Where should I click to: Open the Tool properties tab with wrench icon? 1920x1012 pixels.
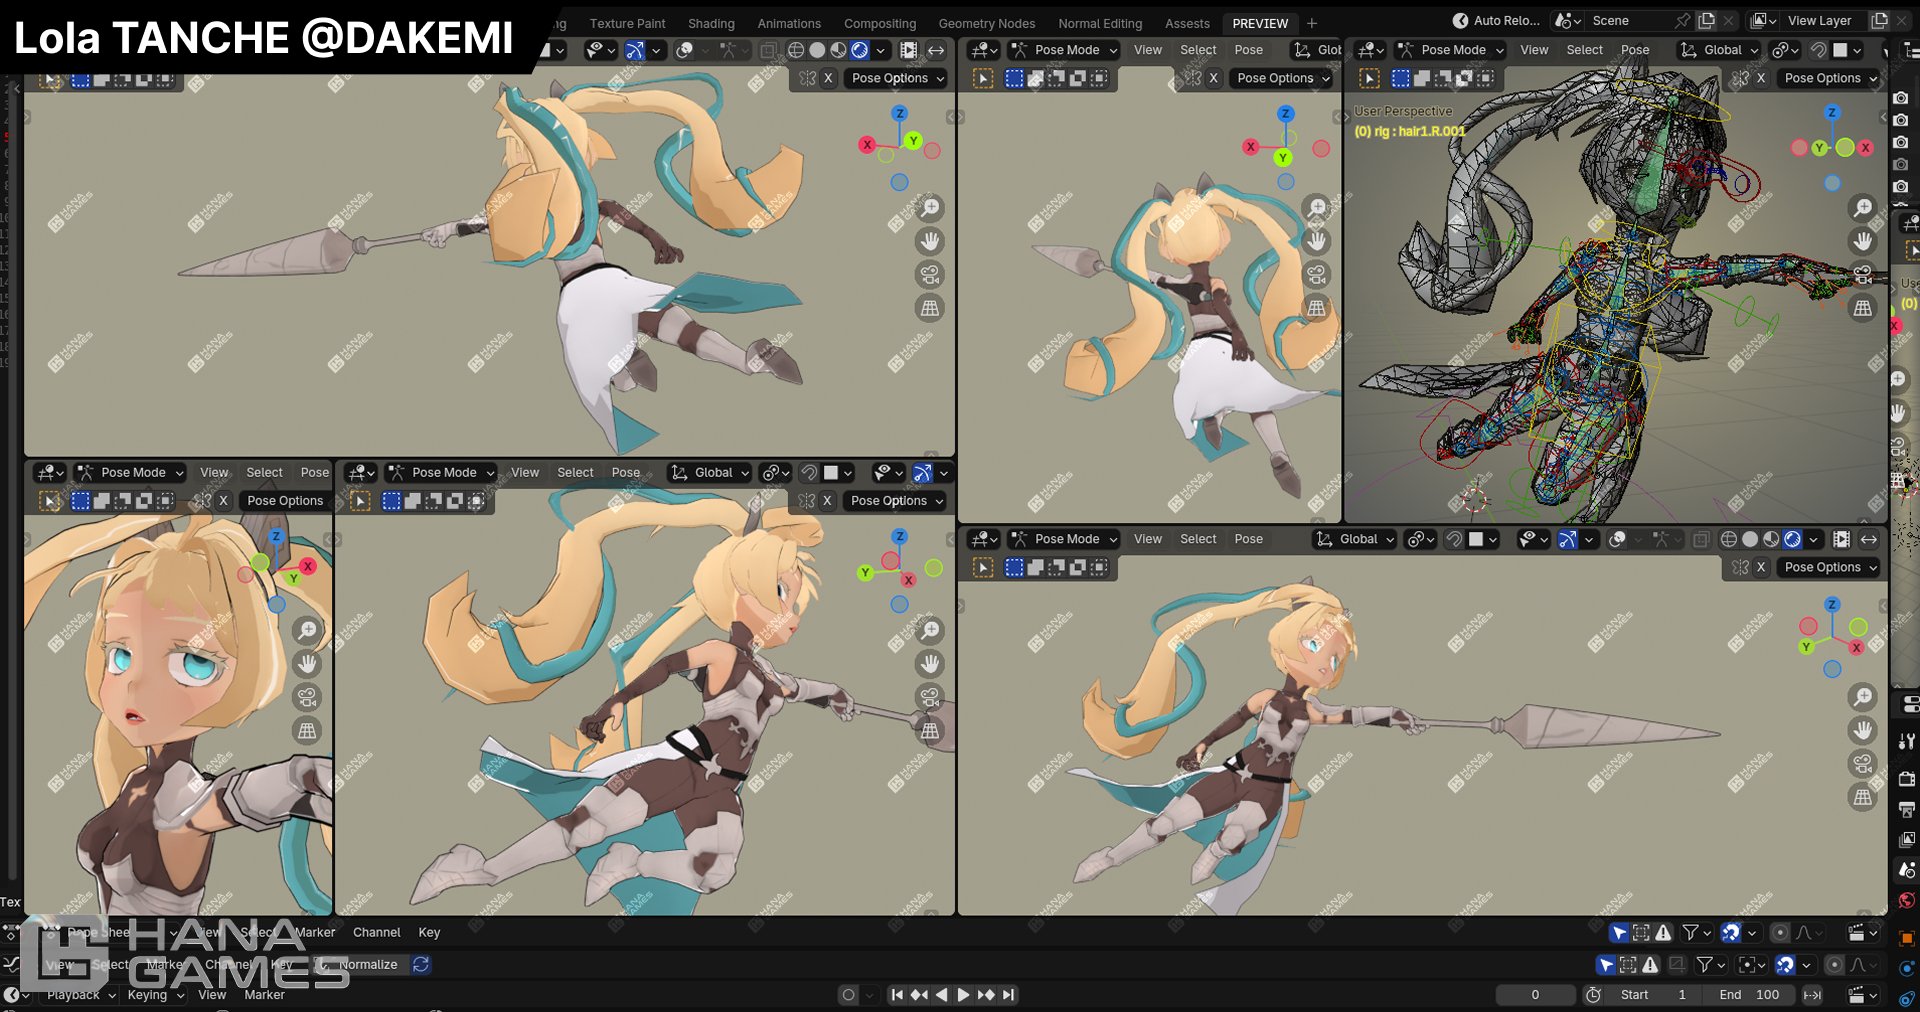click(x=1906, y=741)
